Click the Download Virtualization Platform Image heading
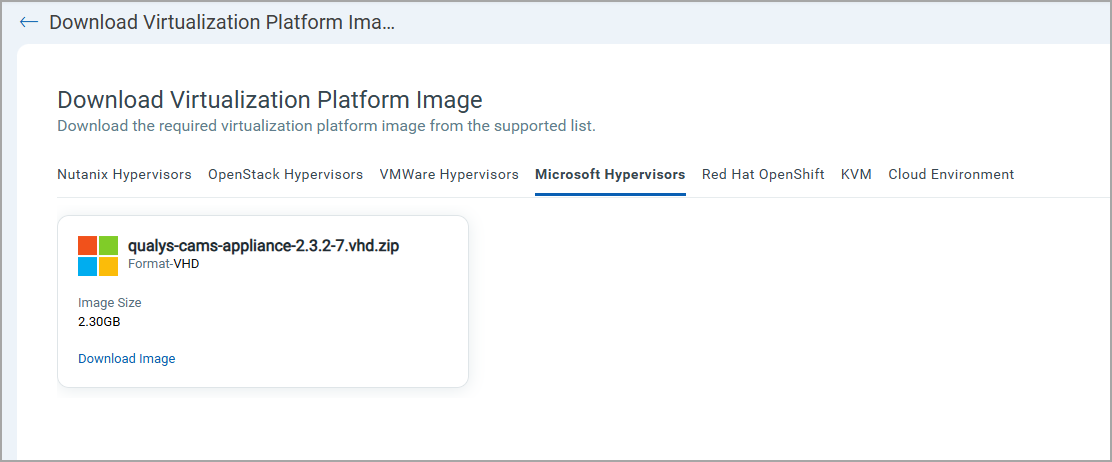 [x=269, y=100]
